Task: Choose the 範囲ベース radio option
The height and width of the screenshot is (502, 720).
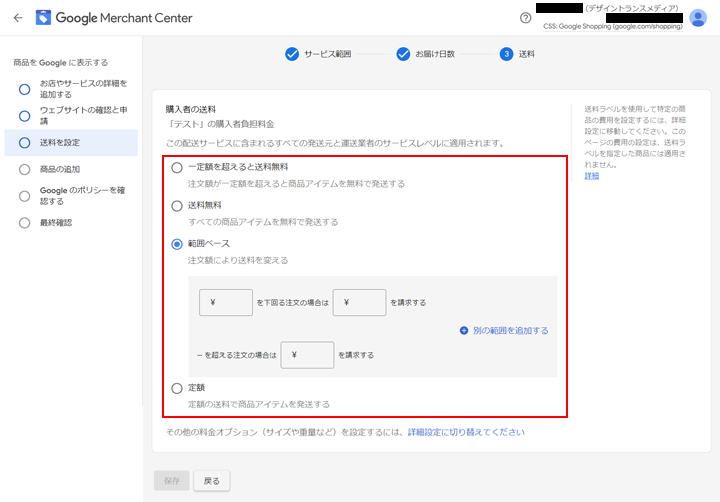Action: (x=177, y=243)
